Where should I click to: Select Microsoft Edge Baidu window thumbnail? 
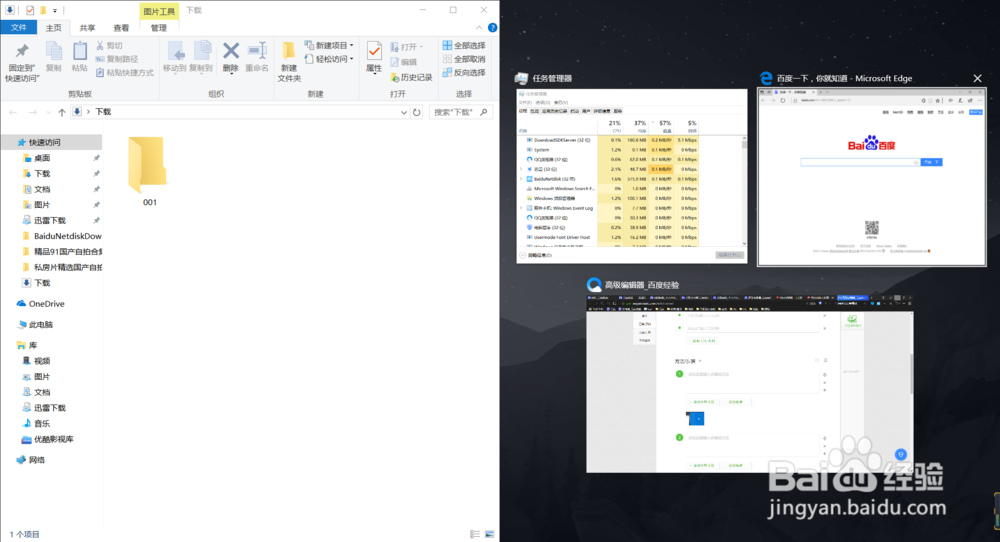coord(871,177)
